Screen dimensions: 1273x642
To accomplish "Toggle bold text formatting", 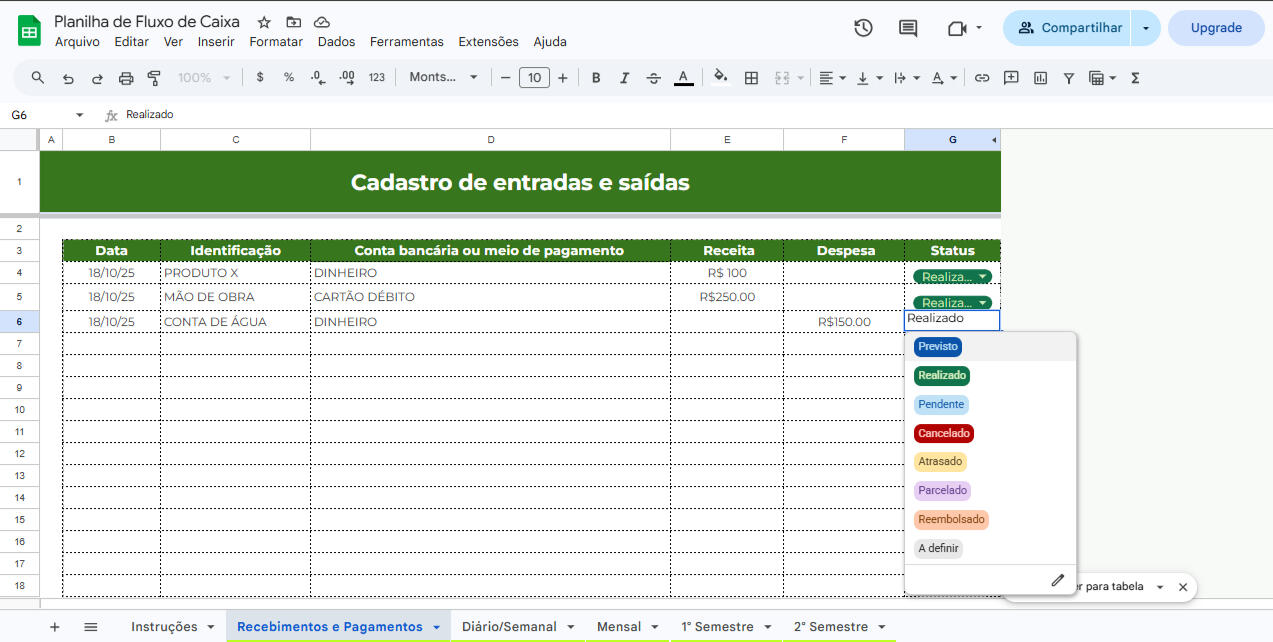I will [x=596, y=78].
